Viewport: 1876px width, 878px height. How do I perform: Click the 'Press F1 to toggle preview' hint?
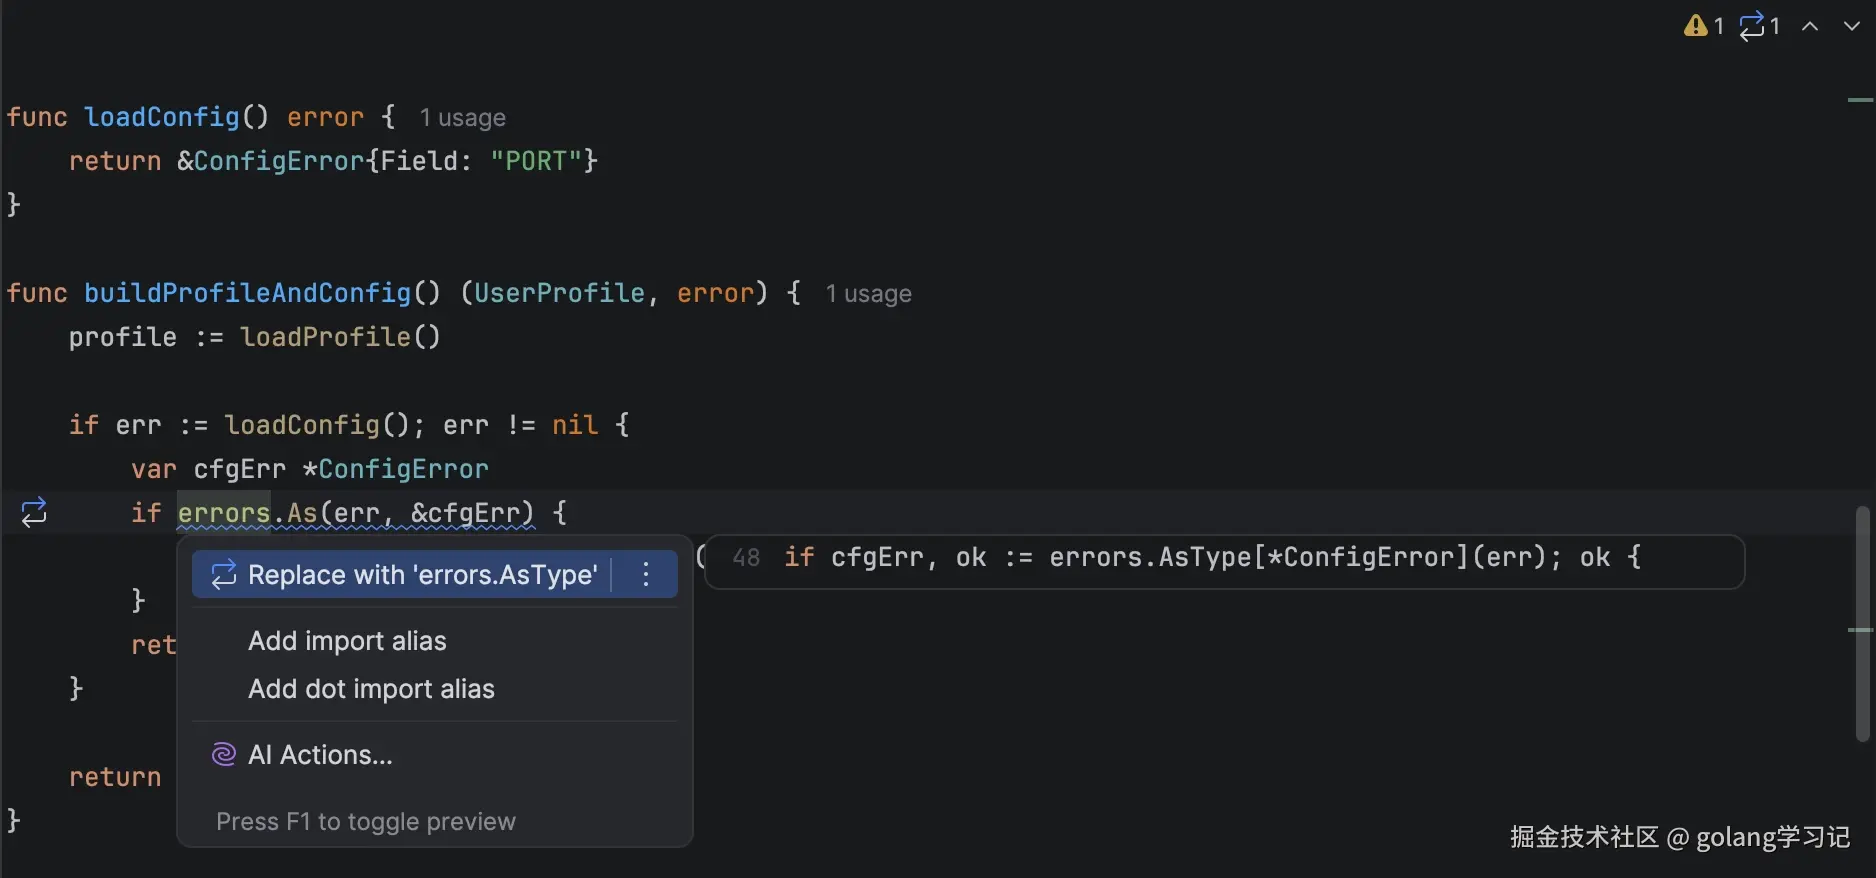tap(366, 822)
